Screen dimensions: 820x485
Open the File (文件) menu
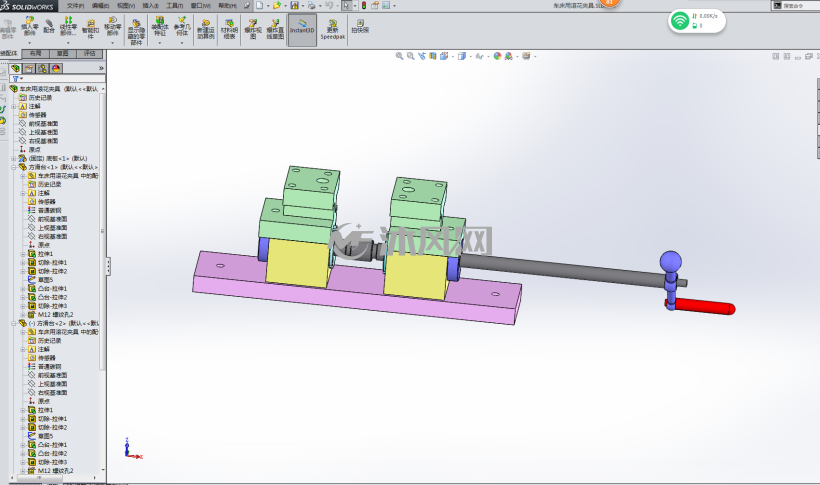(75, 6)
